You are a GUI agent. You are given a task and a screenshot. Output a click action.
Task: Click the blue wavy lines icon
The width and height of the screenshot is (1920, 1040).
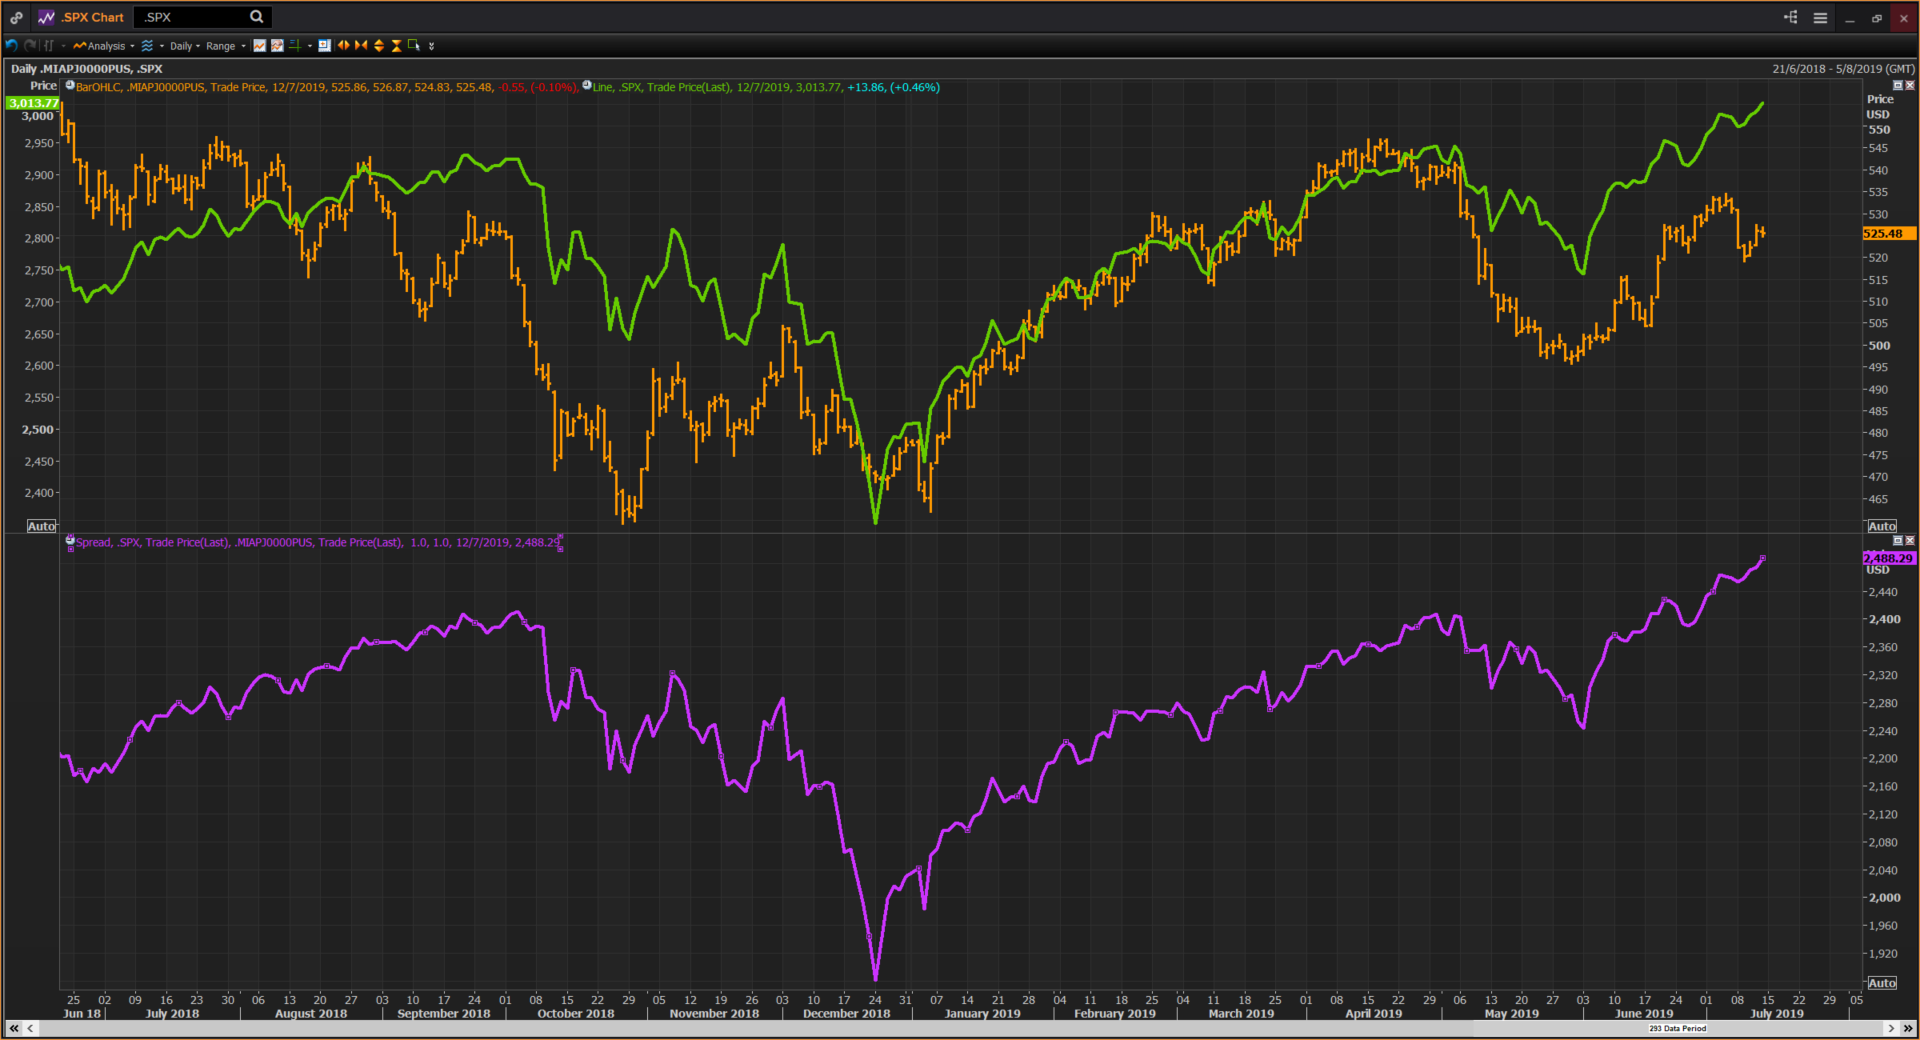click(147, 46)
